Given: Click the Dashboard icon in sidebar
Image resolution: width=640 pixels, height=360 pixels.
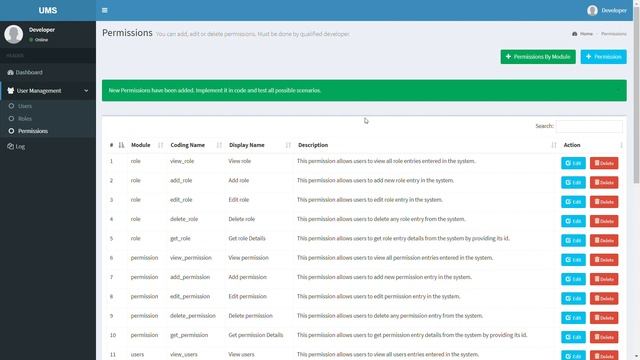Looking at the screenshot, I should click(10, 72).
